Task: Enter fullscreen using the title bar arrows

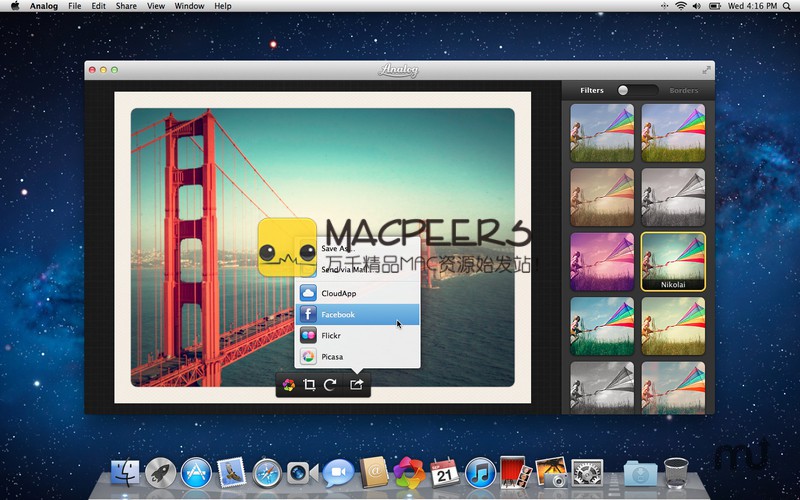Action: tap(707, 70)
